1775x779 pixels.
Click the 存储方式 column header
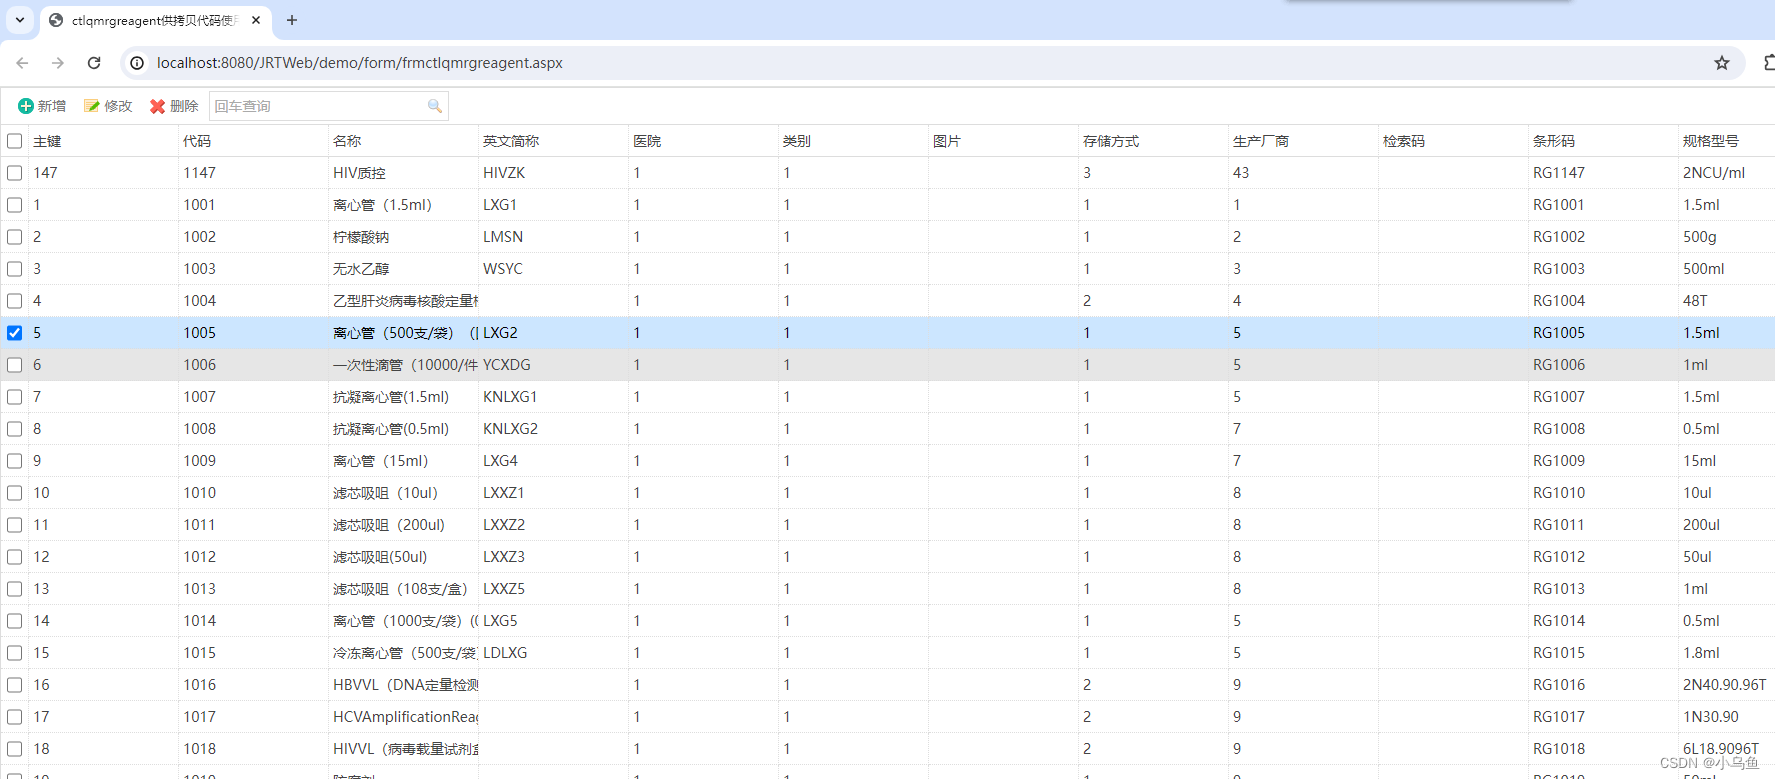point(1153,141)
